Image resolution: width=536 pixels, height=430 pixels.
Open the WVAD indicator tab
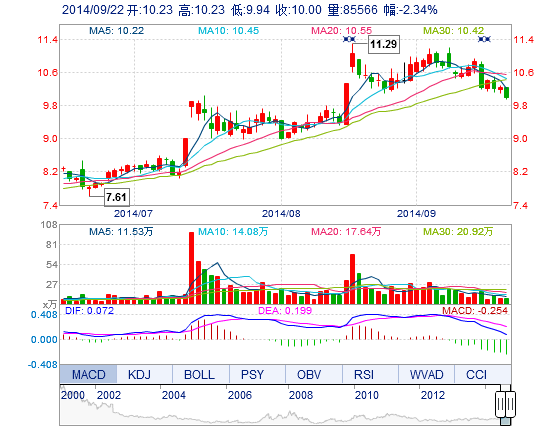(426, 374)
